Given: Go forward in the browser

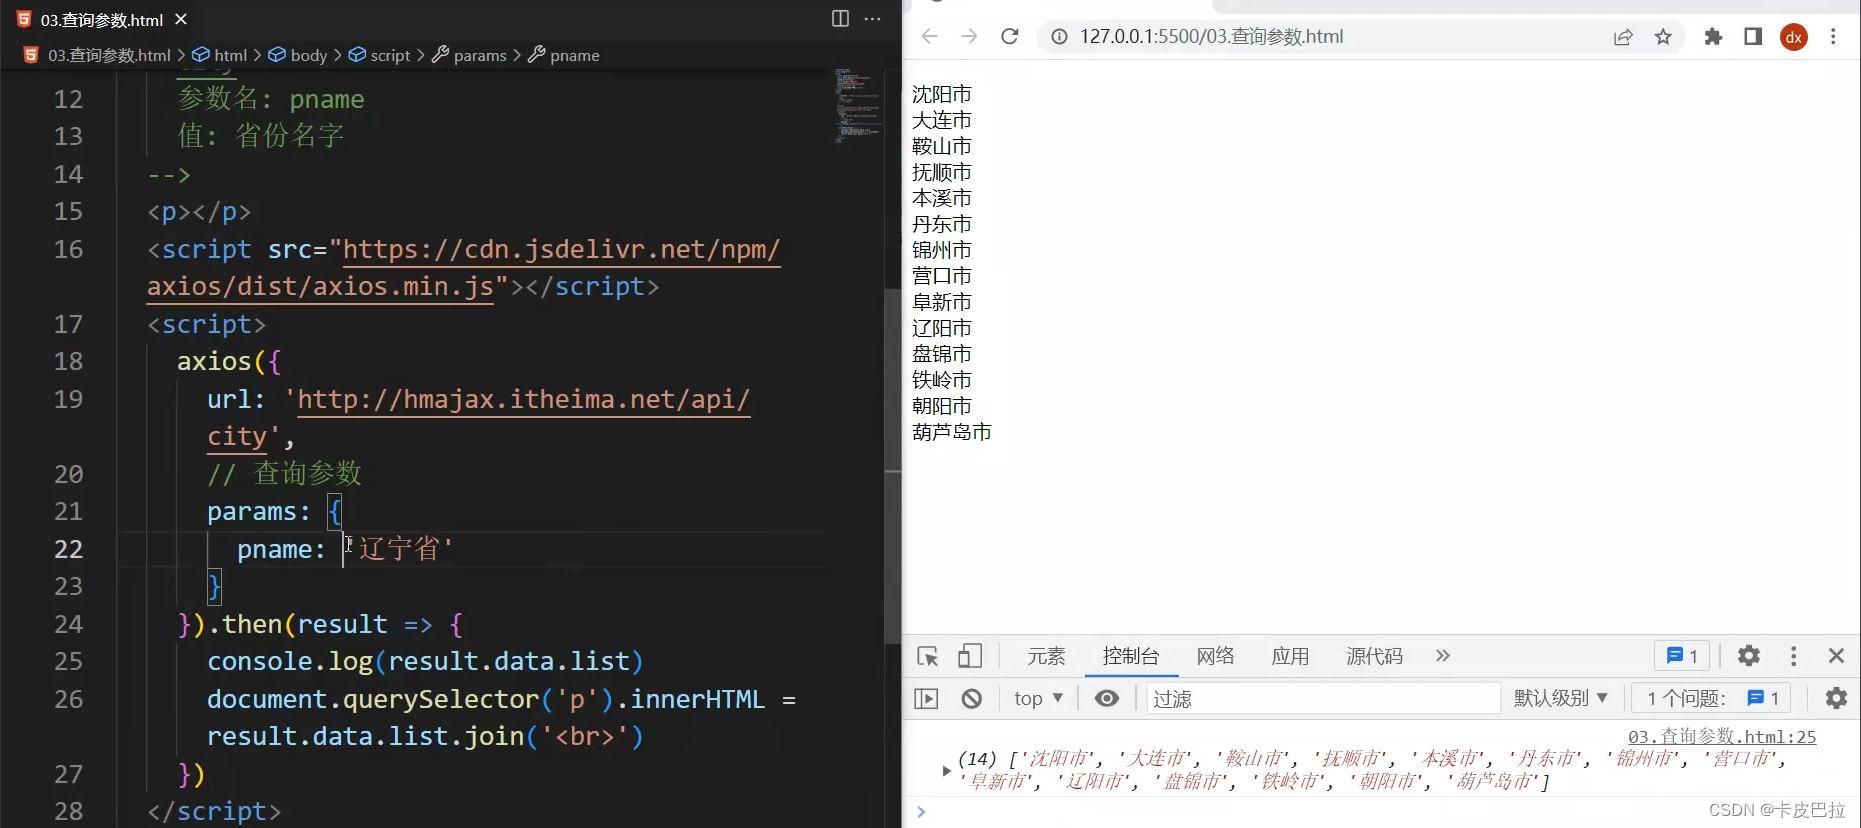Looking at the screenshot, I should (969, 37).
